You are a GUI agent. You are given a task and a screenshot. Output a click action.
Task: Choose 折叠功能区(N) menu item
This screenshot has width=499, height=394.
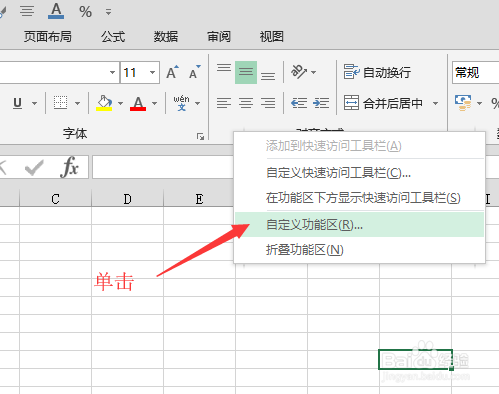359,250
